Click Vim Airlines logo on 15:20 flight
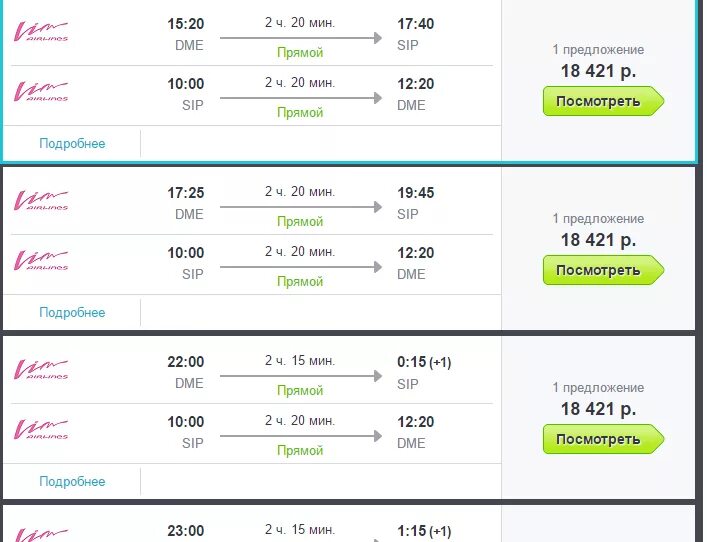707x542 pixels. coord(41,32)
